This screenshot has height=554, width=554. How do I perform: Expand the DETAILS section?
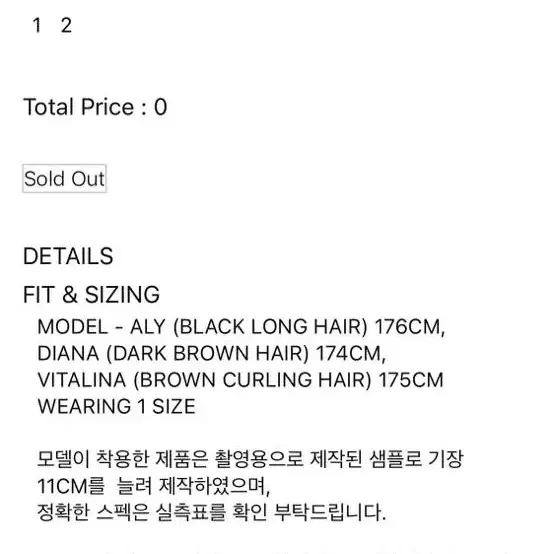(68, 256)
